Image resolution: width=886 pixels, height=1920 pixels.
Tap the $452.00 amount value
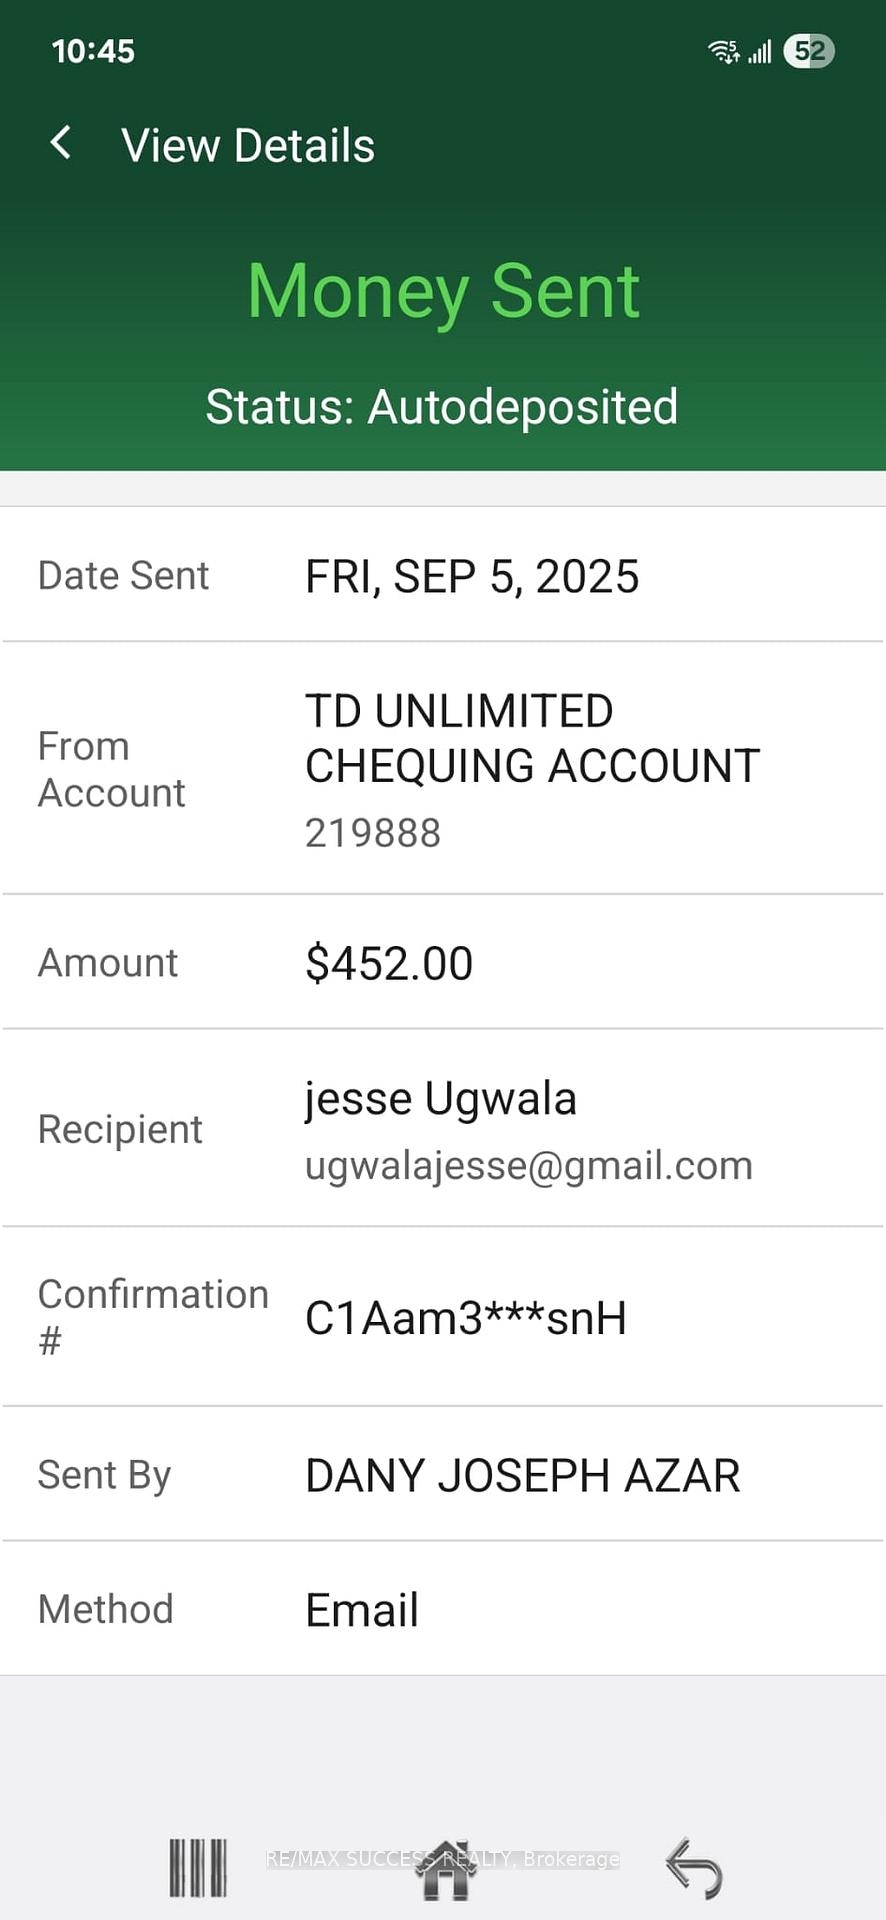click(388, 963)
